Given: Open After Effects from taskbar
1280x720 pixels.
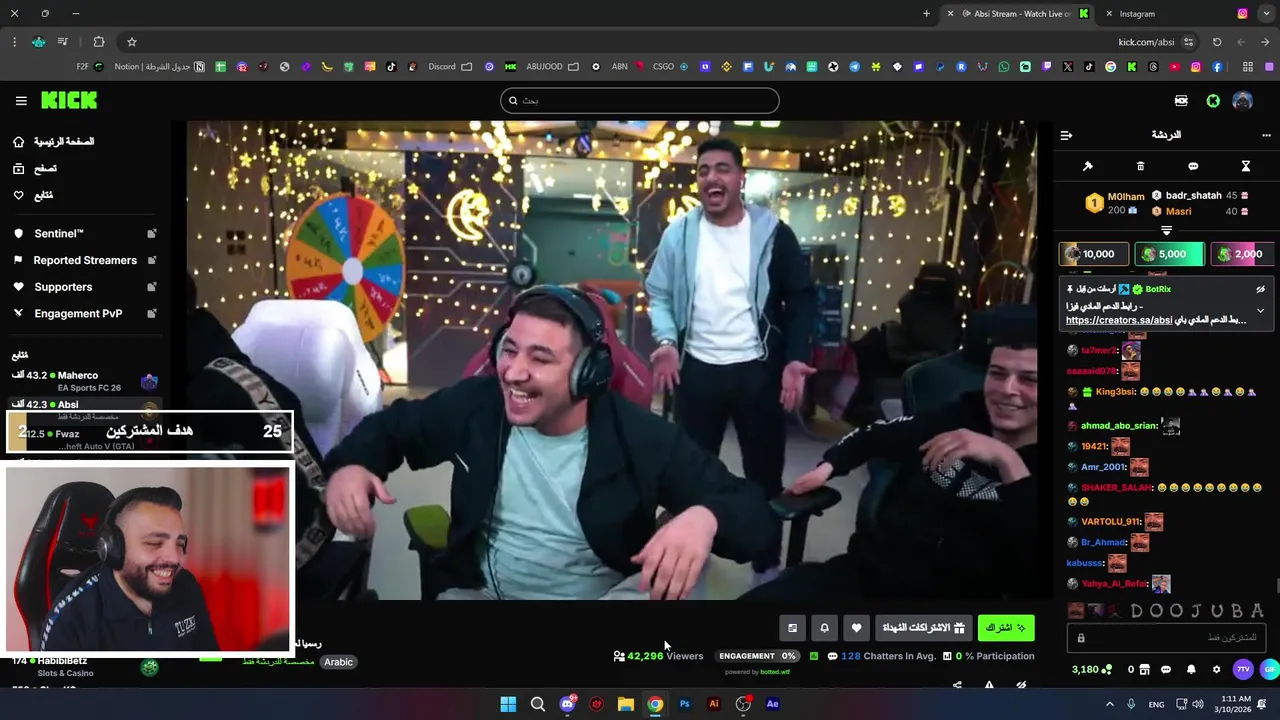Looking at the screenshot, I should 772,704.
